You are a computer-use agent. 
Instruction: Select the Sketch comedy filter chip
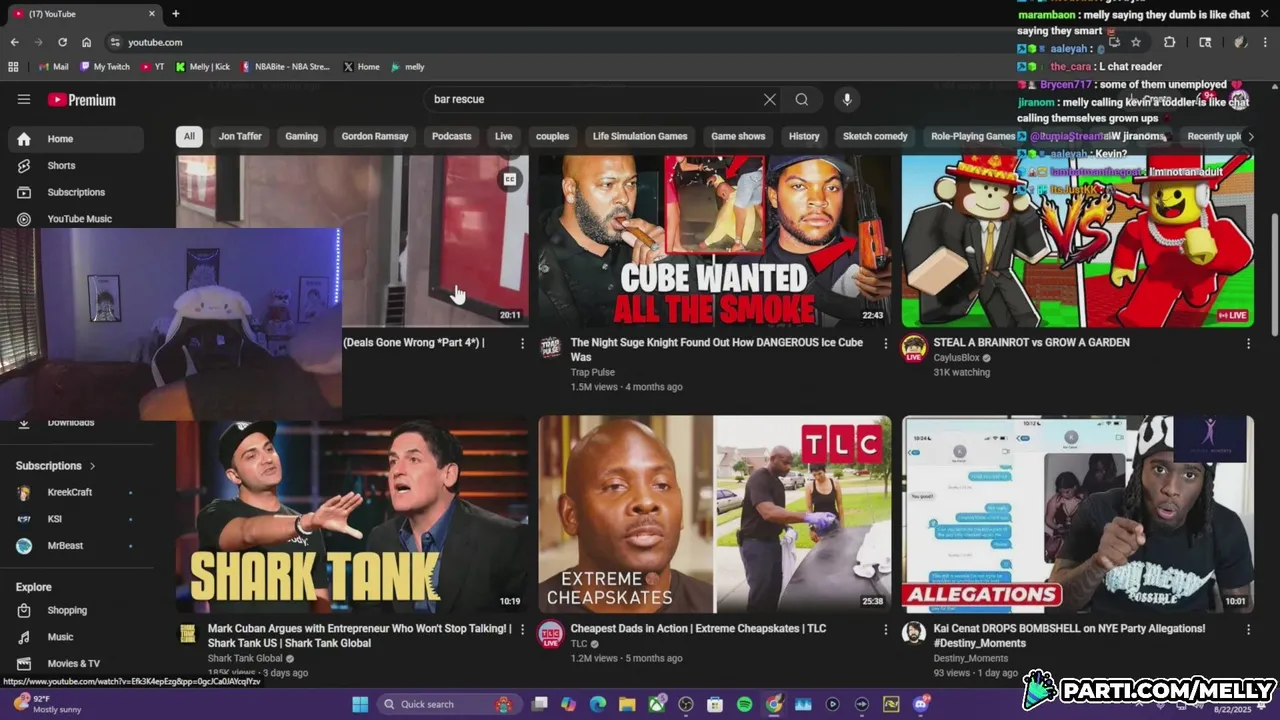click(875, 136)
